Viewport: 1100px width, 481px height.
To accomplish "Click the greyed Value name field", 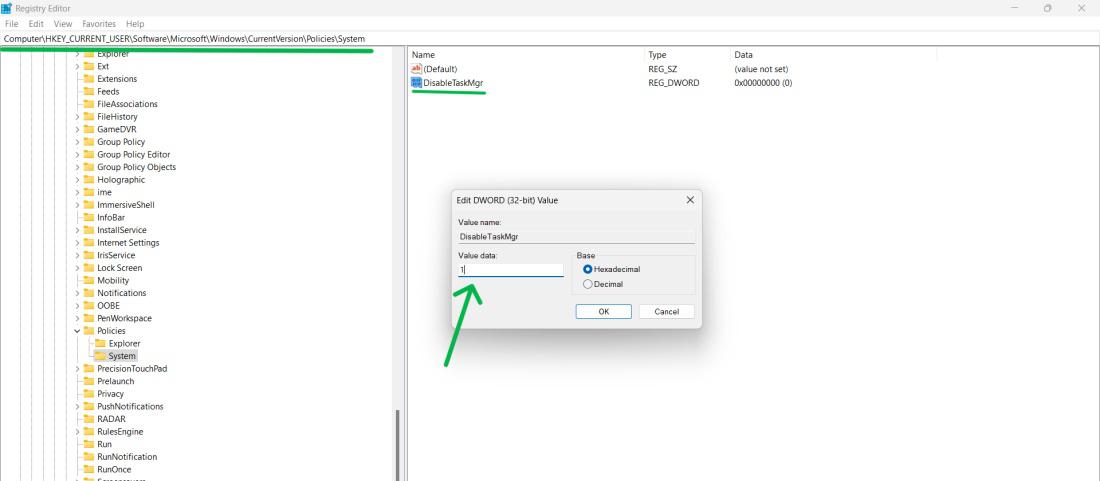I will [576, 237].
